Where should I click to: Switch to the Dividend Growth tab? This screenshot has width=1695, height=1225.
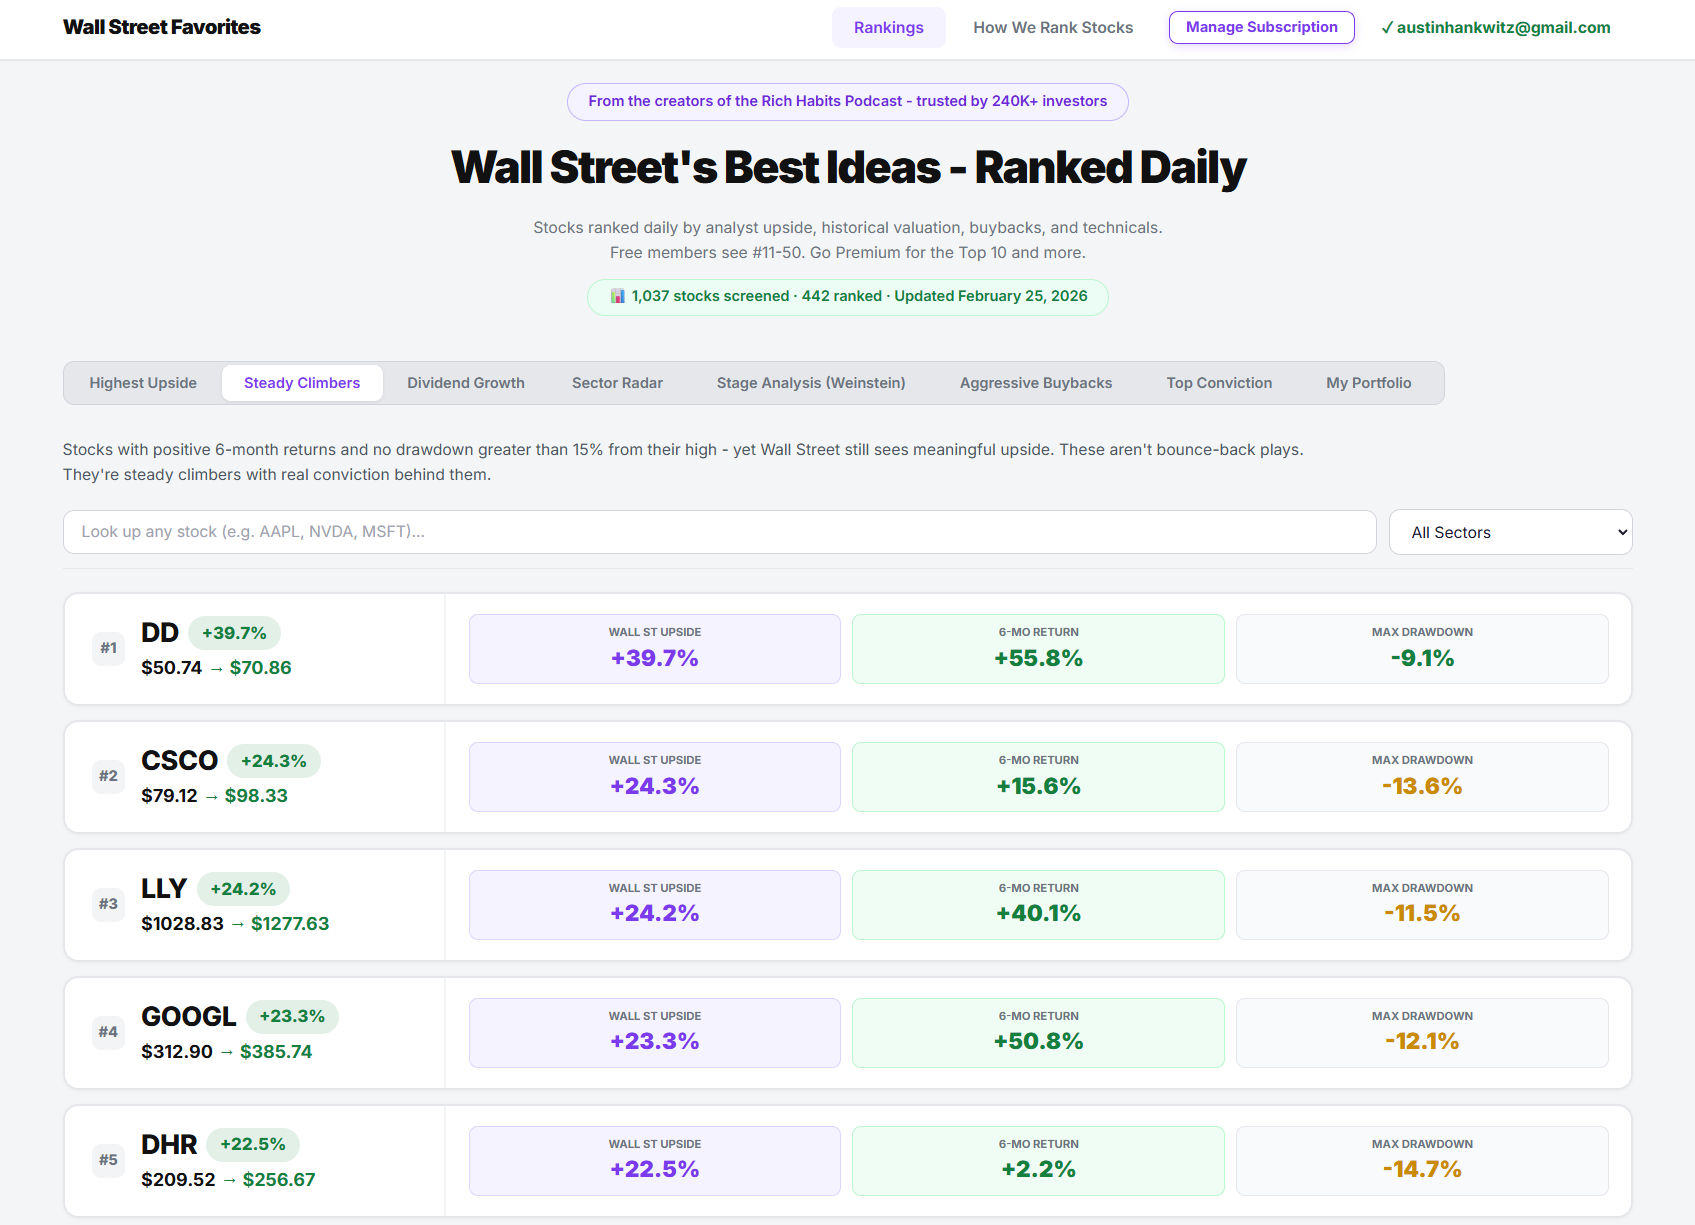tap(466, 383)
